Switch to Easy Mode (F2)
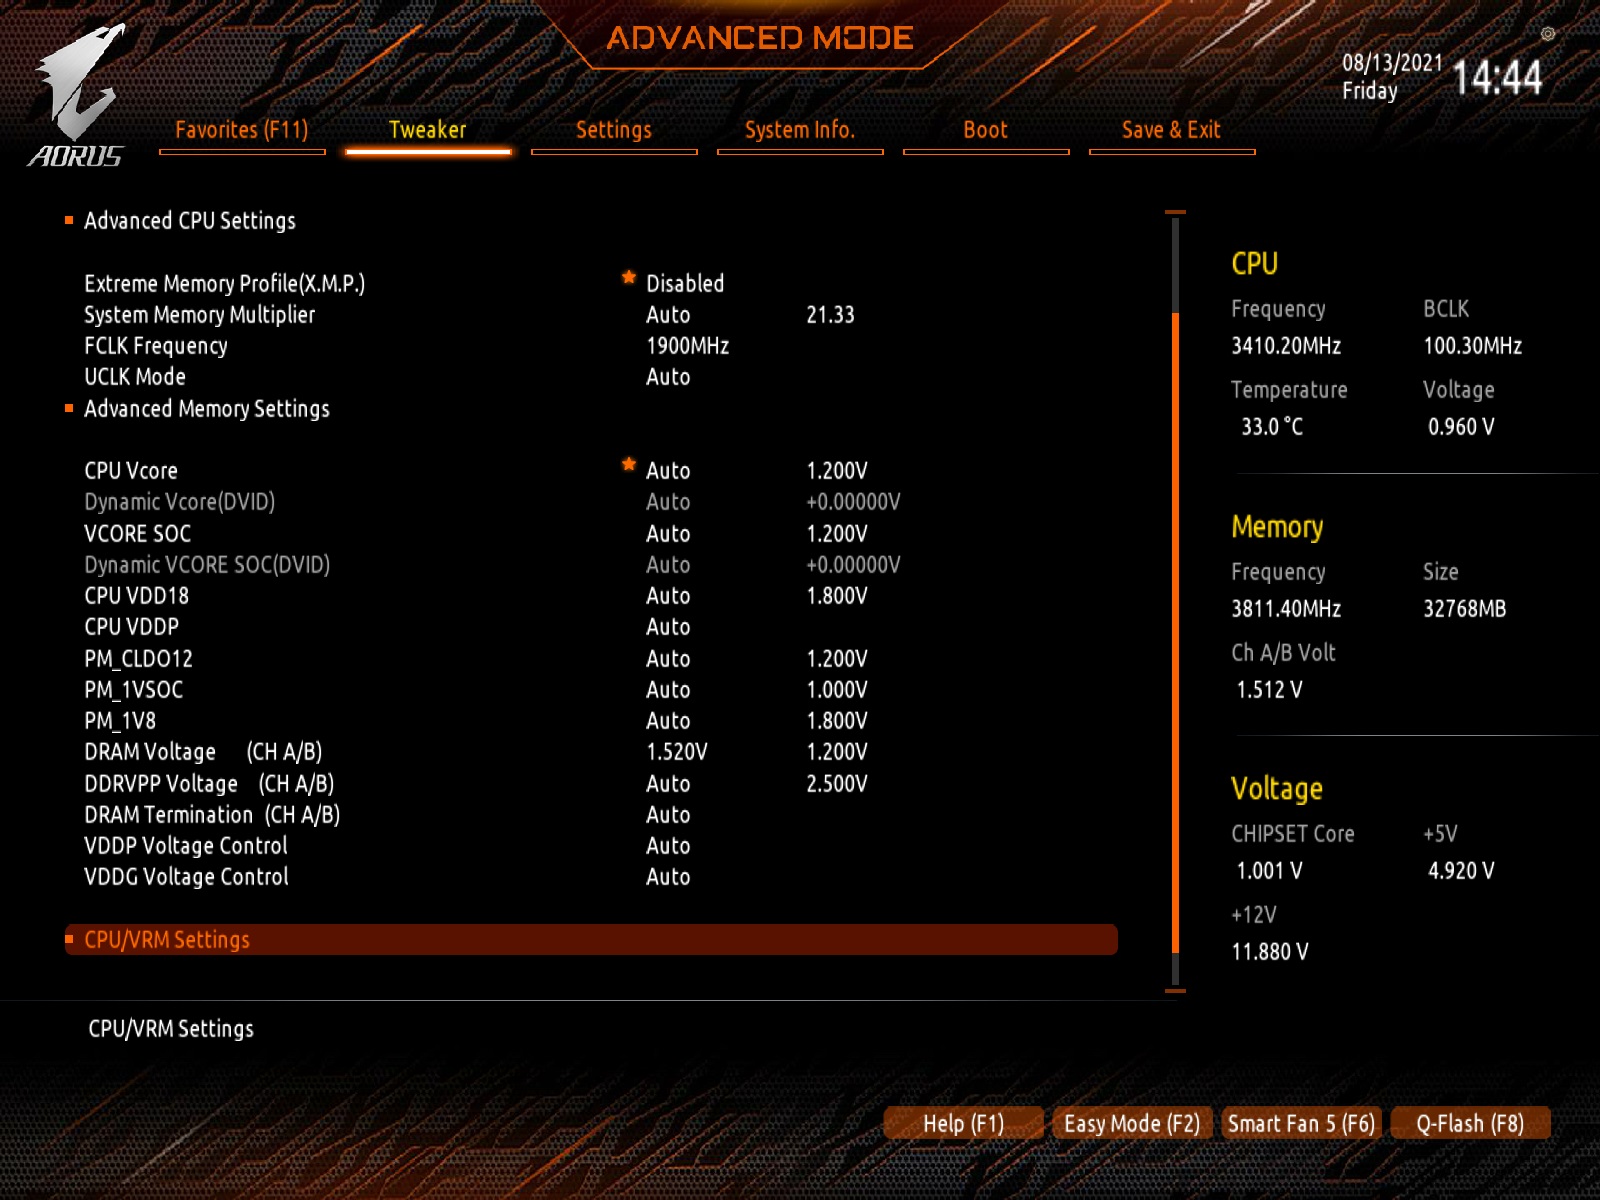Screen dimensions: 1600x1200 [x=1132, y=1123]
